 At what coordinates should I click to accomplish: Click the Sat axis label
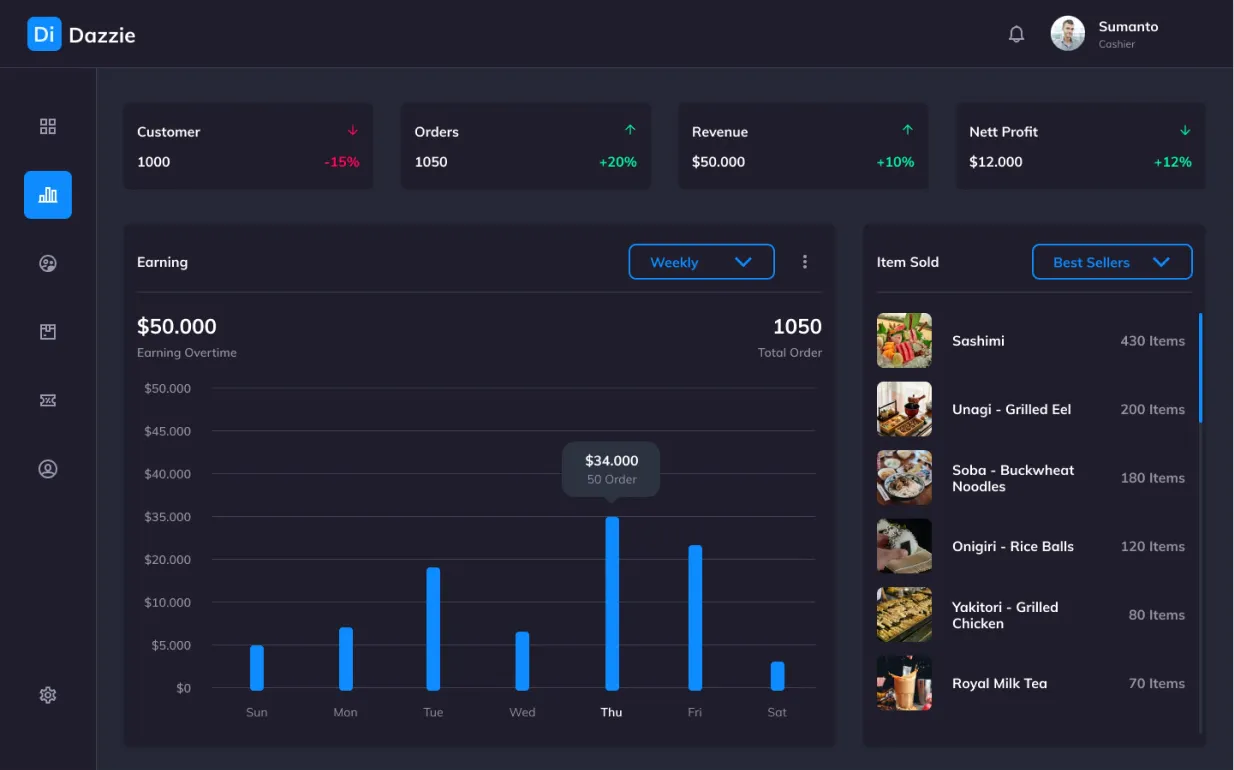coord(777,712)
